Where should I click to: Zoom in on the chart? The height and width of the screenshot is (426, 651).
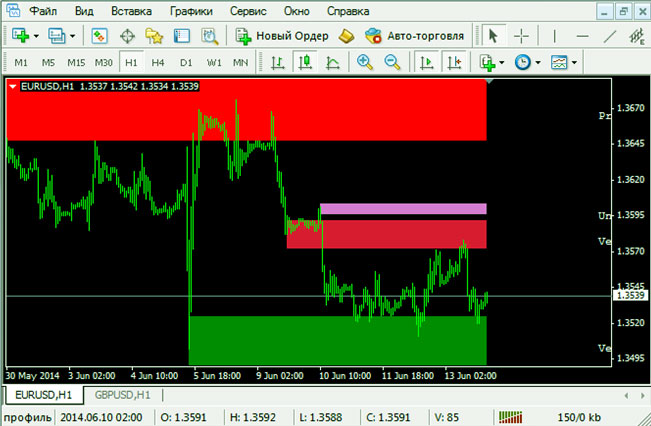coord(365,62)
